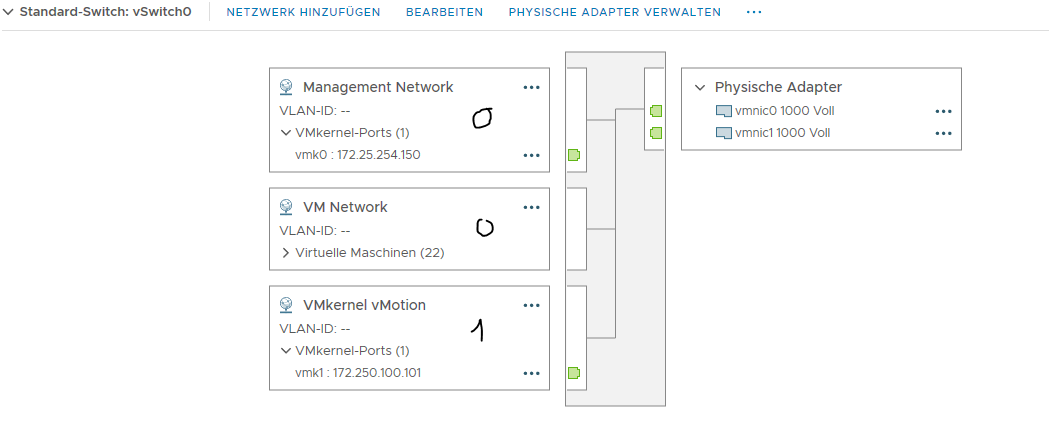Open the vmnic0 three-dot actions menu
1049x443 pixels.
(943, 112)
